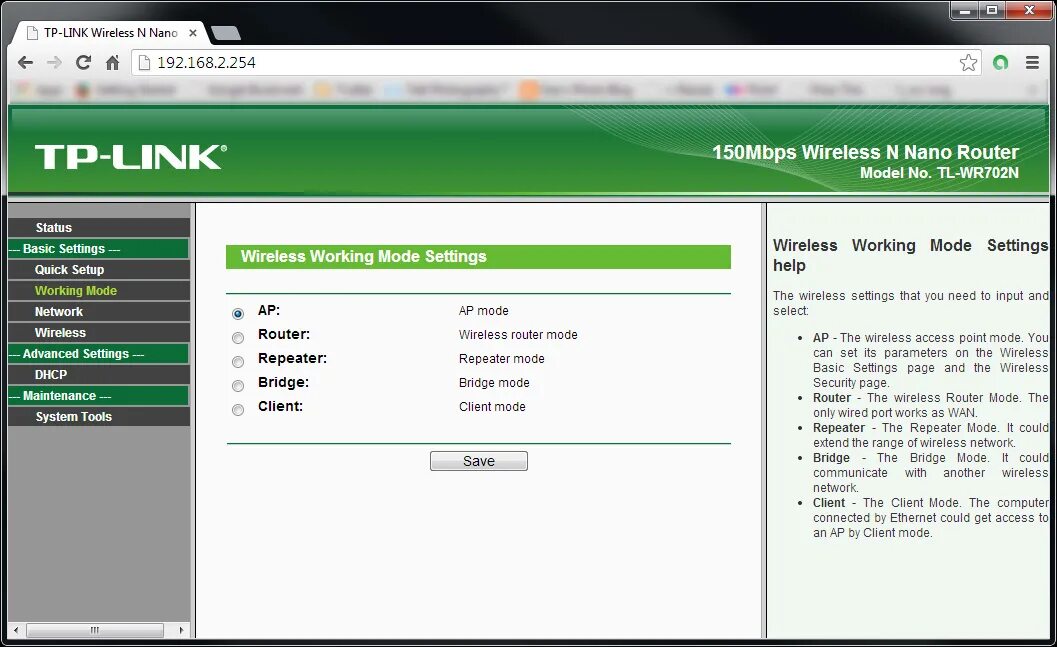Click sidebar scrollbar left arrow
This screenshot has height=647, width=1057.
(16, 630)
